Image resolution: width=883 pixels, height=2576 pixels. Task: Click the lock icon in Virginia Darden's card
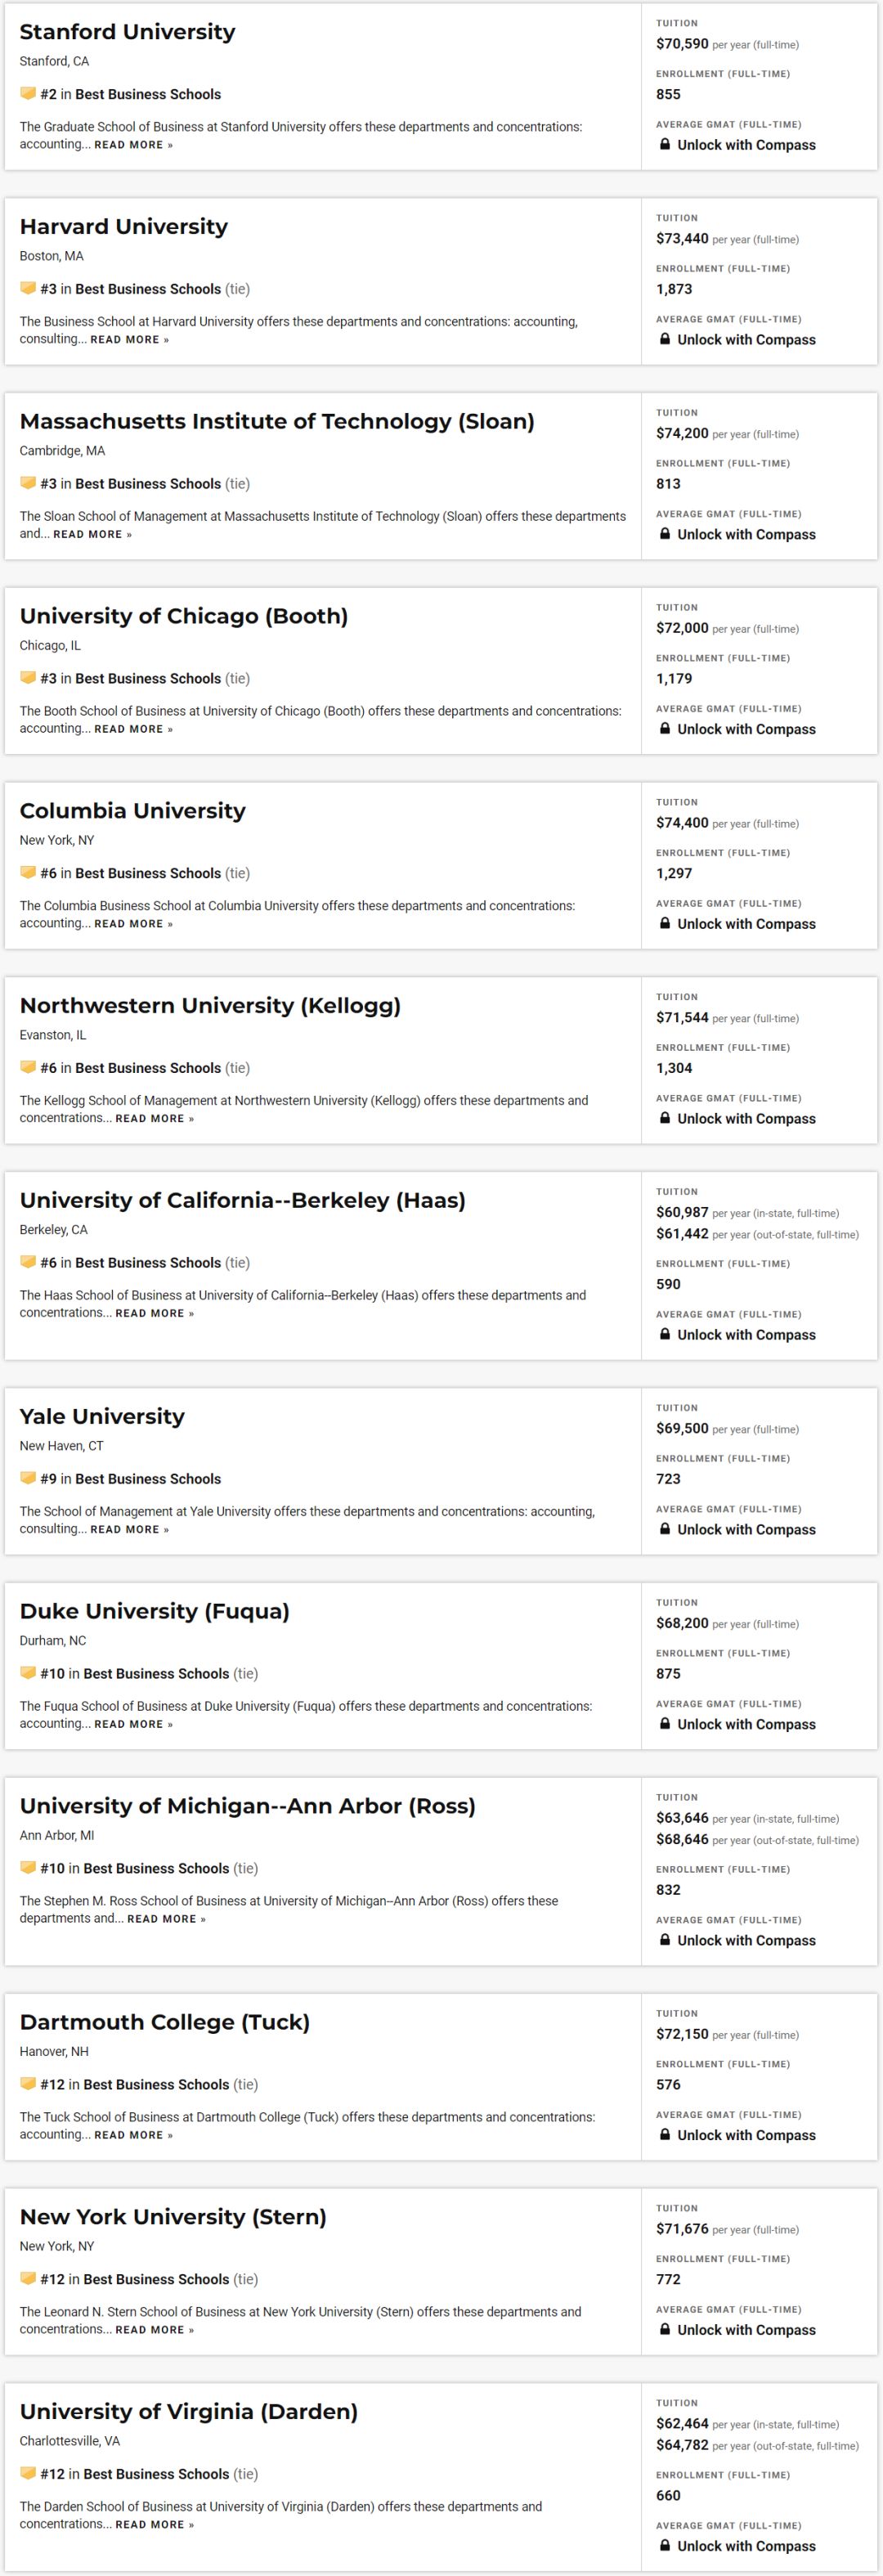pyautogui.click(x=665, y=2546)
